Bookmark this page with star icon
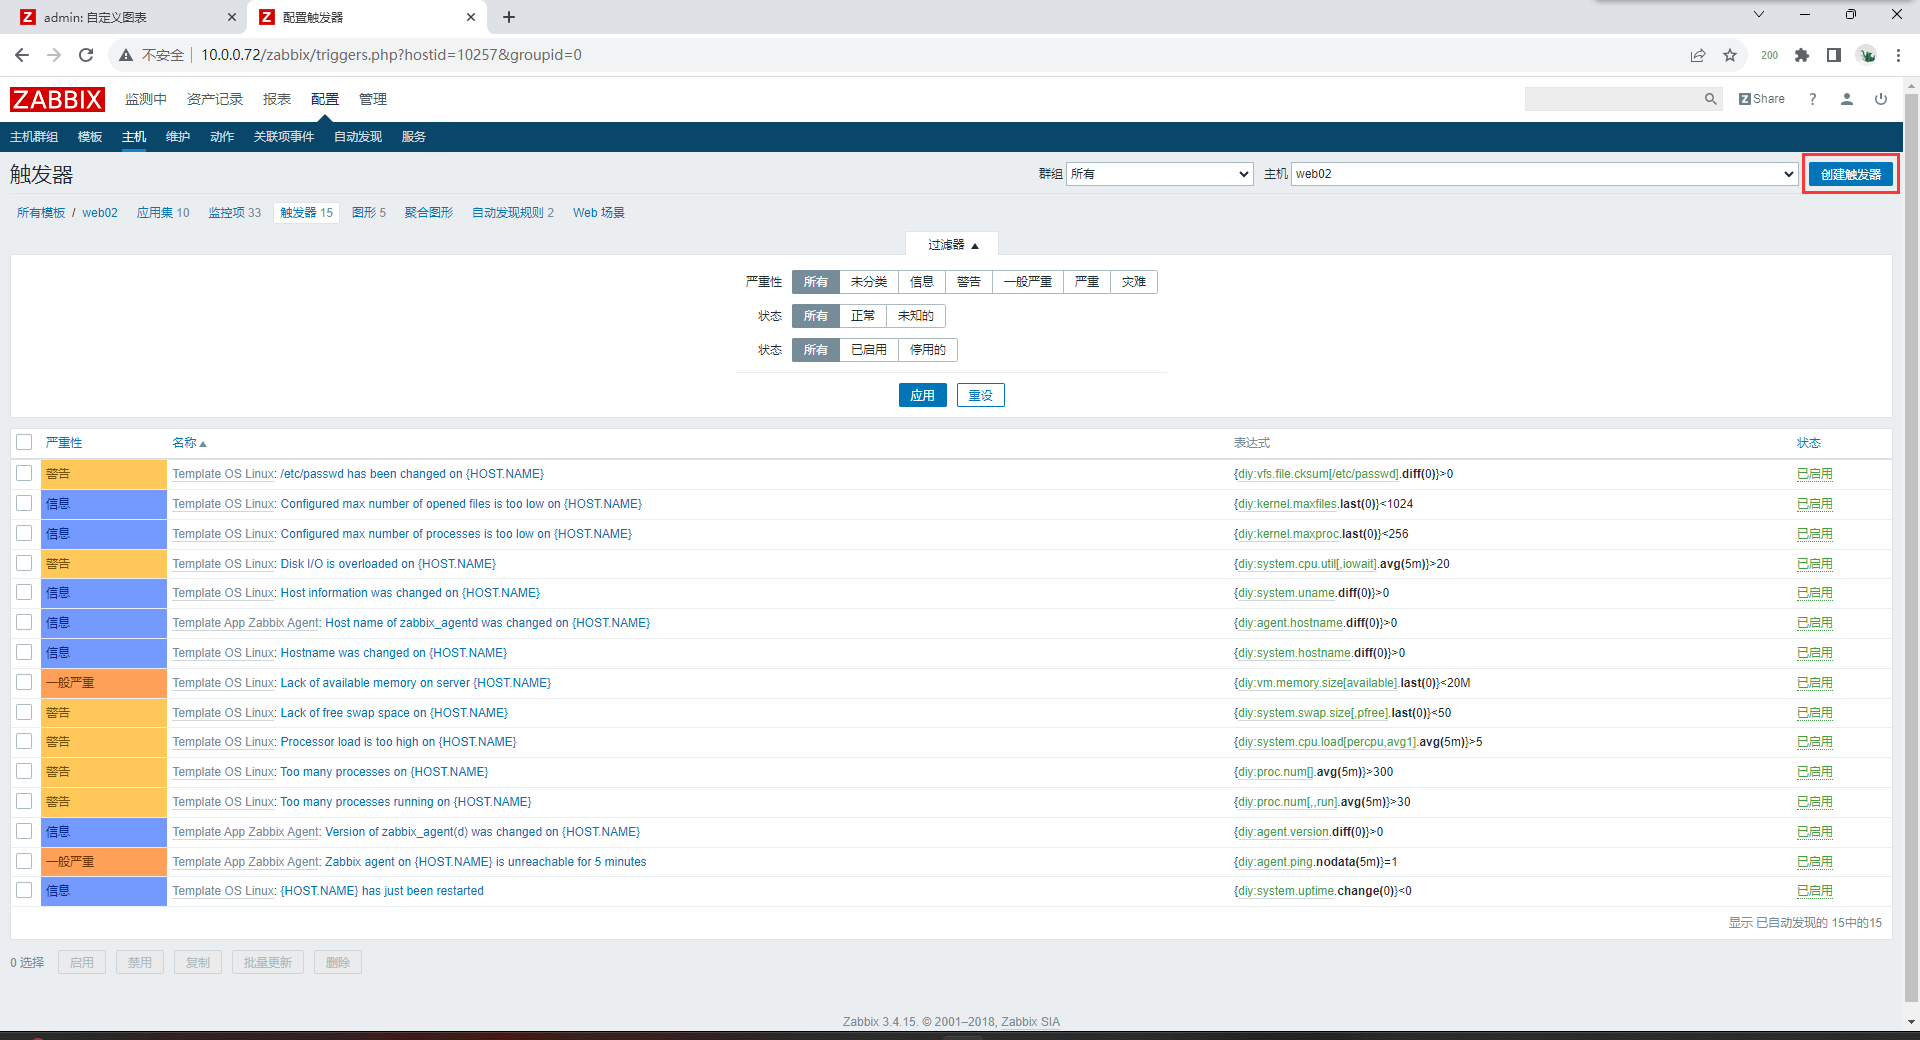 pos(1730,55)
